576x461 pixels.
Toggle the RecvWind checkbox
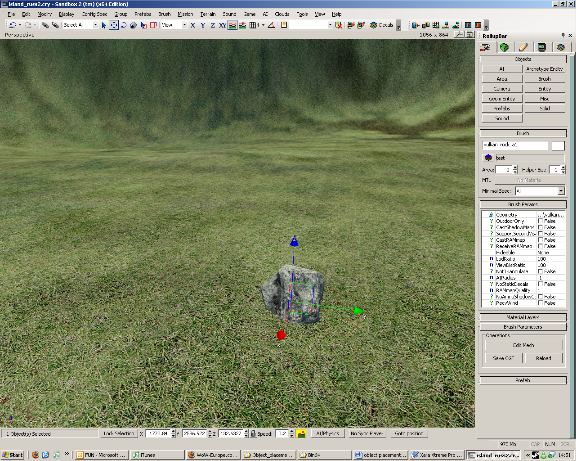coord(540,303)
